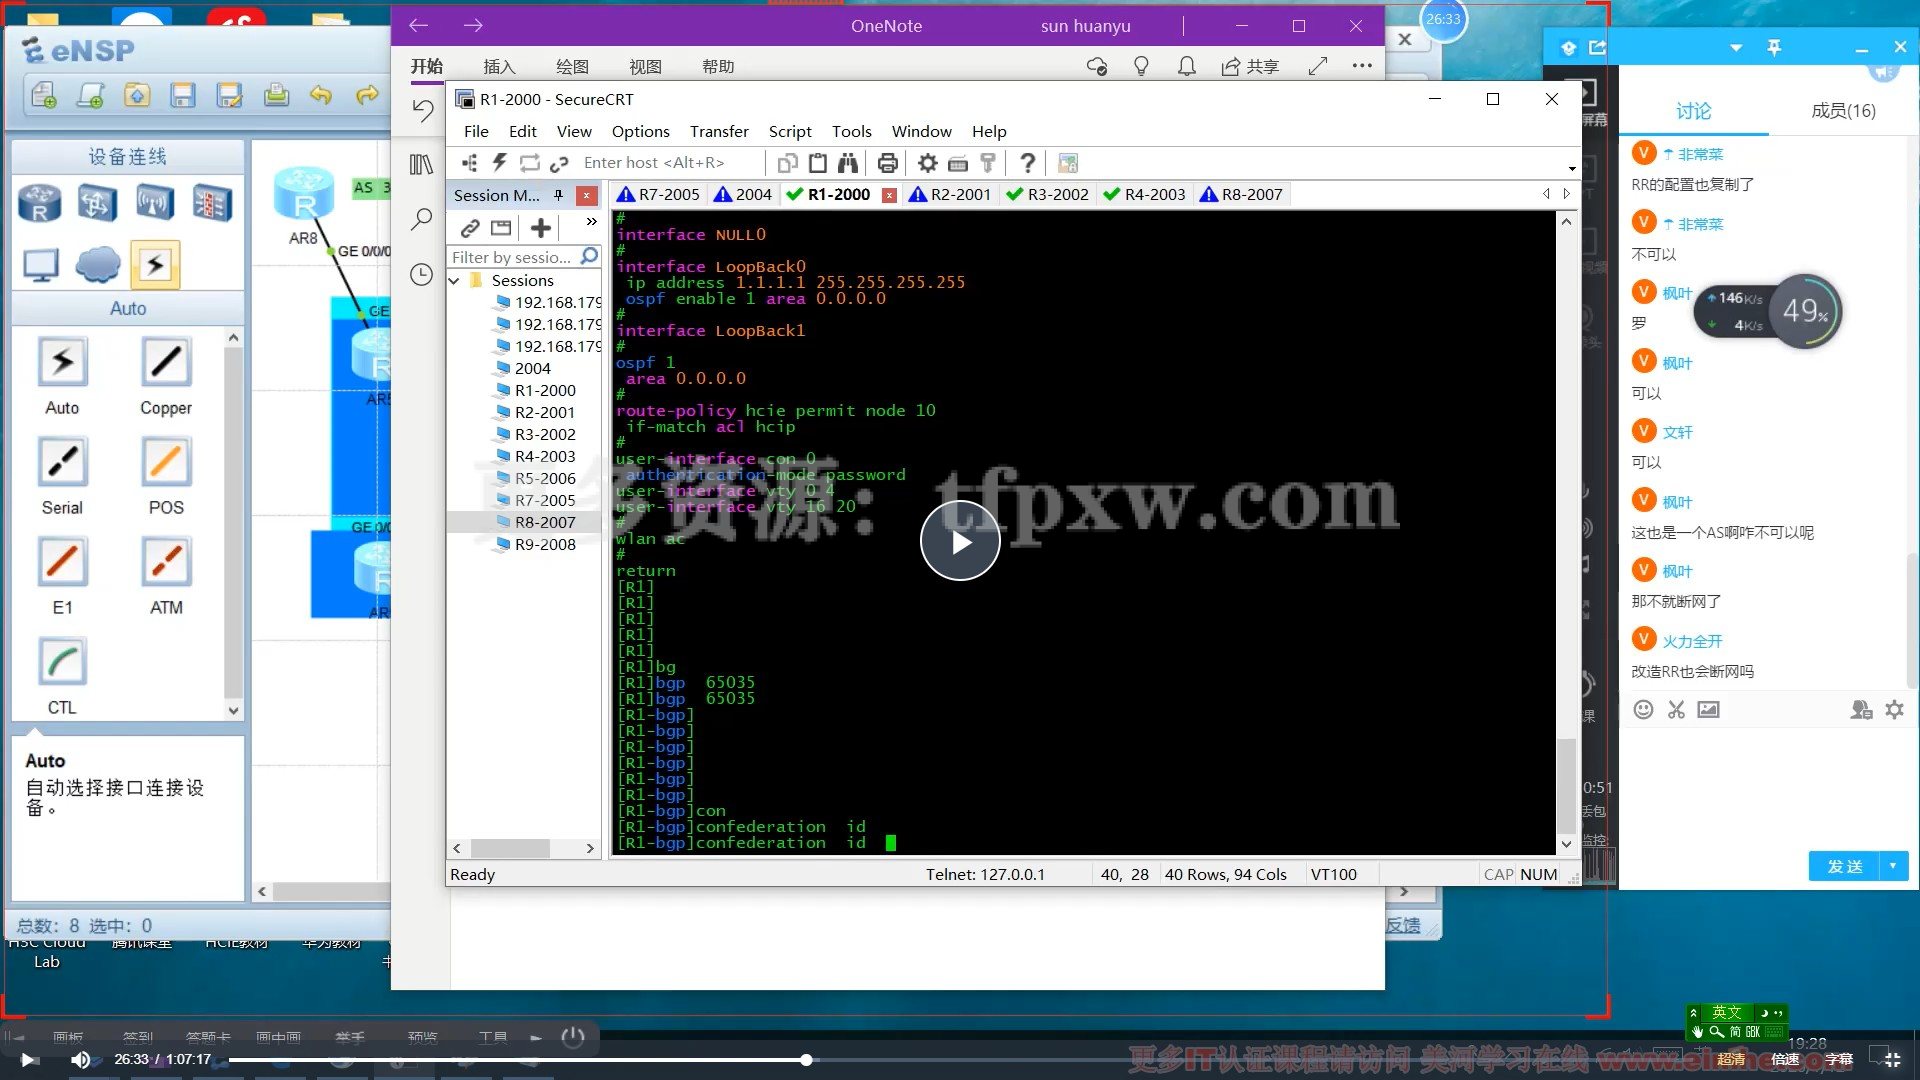Expand the Session Manager toolbar overflow chevron
The width and height of the screenshot is (1920, 1080).
coord(591,222)
